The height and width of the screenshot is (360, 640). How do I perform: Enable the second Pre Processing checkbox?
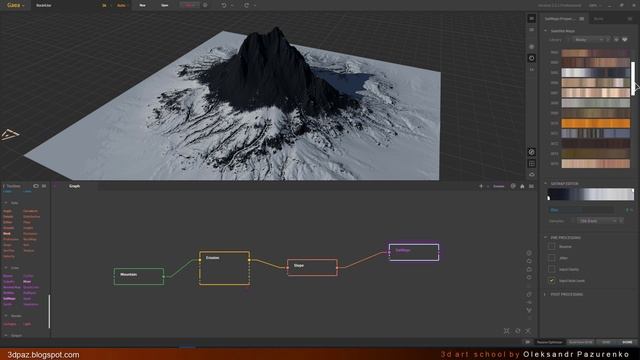tap(551, 258)
